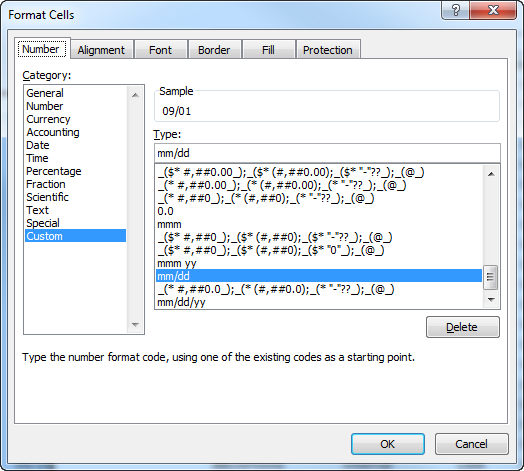Select the Fill tab
The height and width of the screenshot is (471, 524).
pos(268,50)
